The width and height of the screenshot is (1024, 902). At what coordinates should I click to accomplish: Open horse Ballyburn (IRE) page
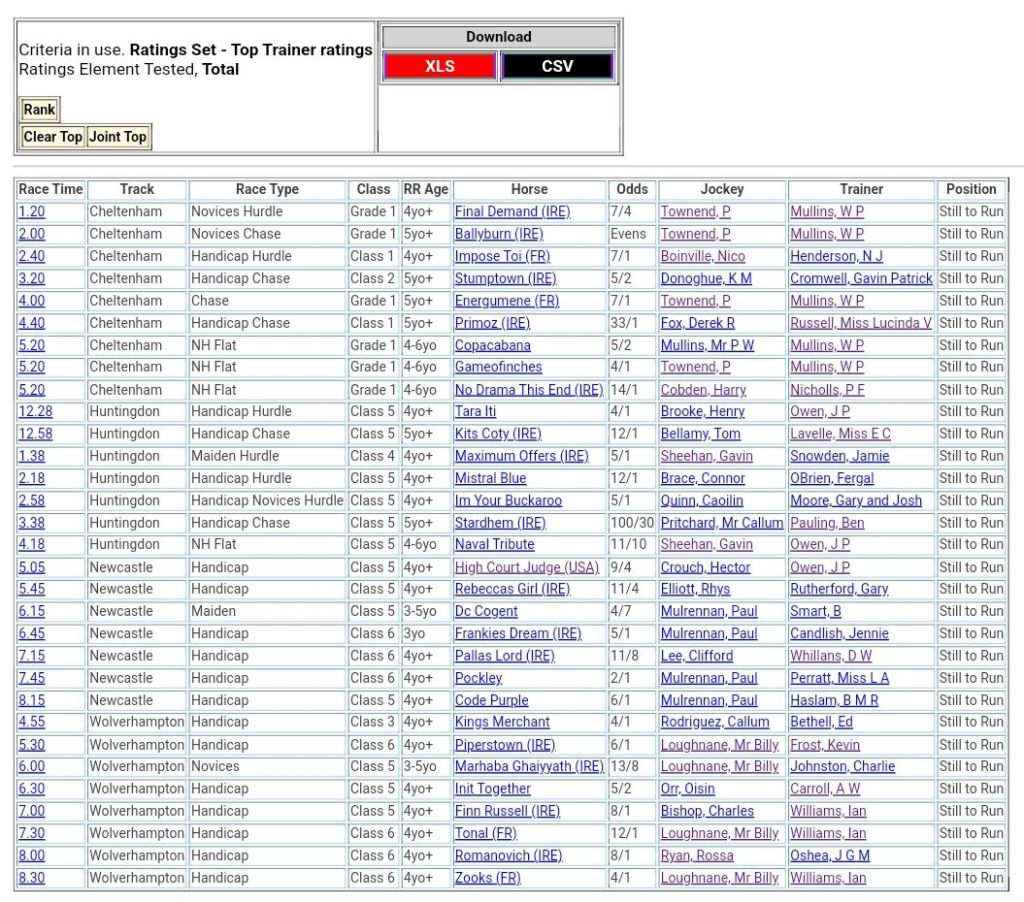pyautogui.click(x=498, y=234)
